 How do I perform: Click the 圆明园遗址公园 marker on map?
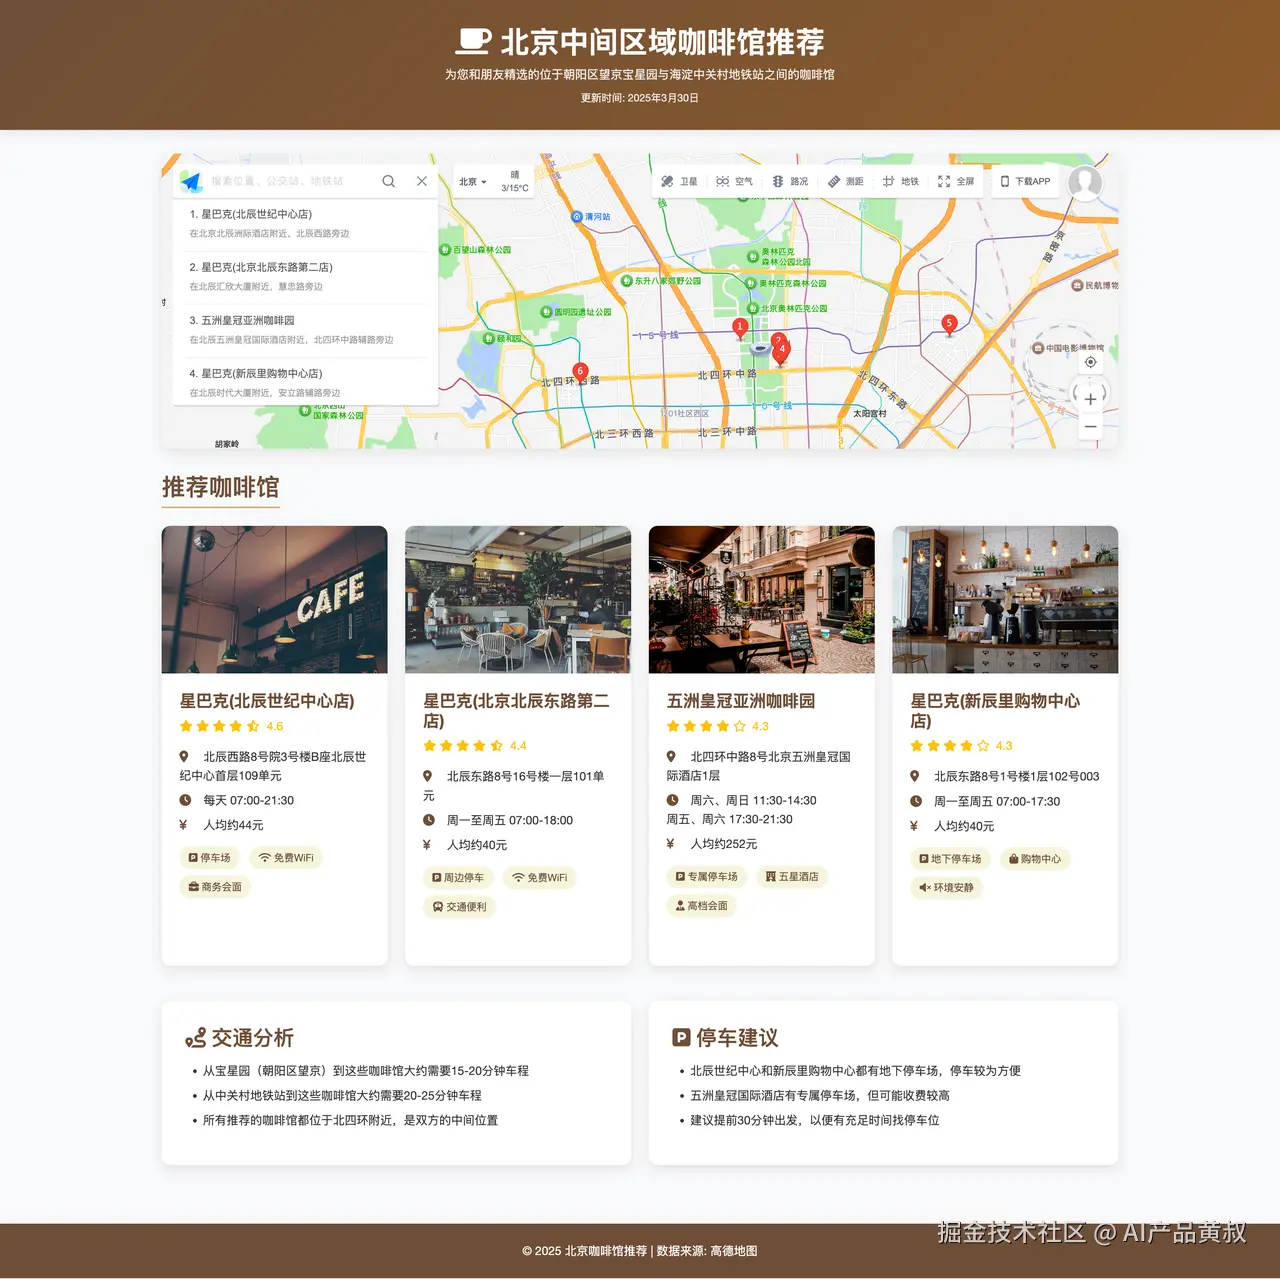tap(546, 312)
